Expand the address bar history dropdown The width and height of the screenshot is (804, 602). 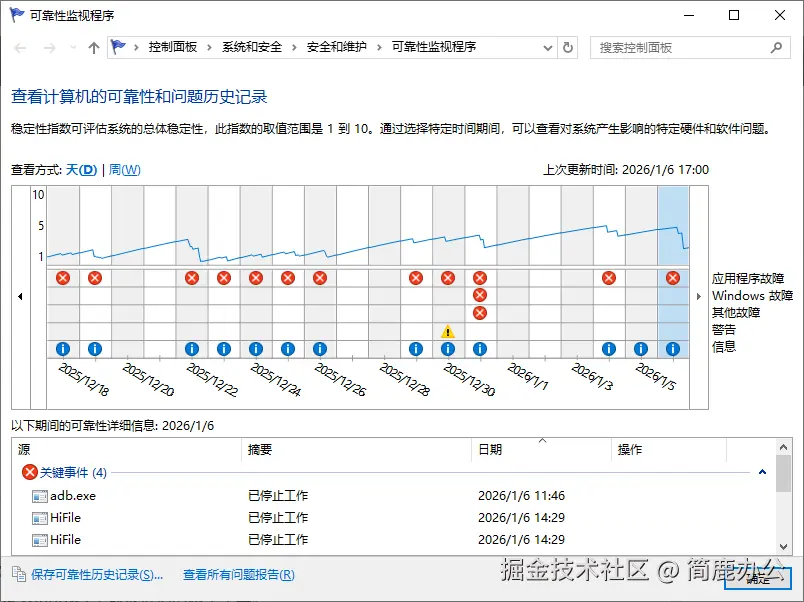[548, 48]
